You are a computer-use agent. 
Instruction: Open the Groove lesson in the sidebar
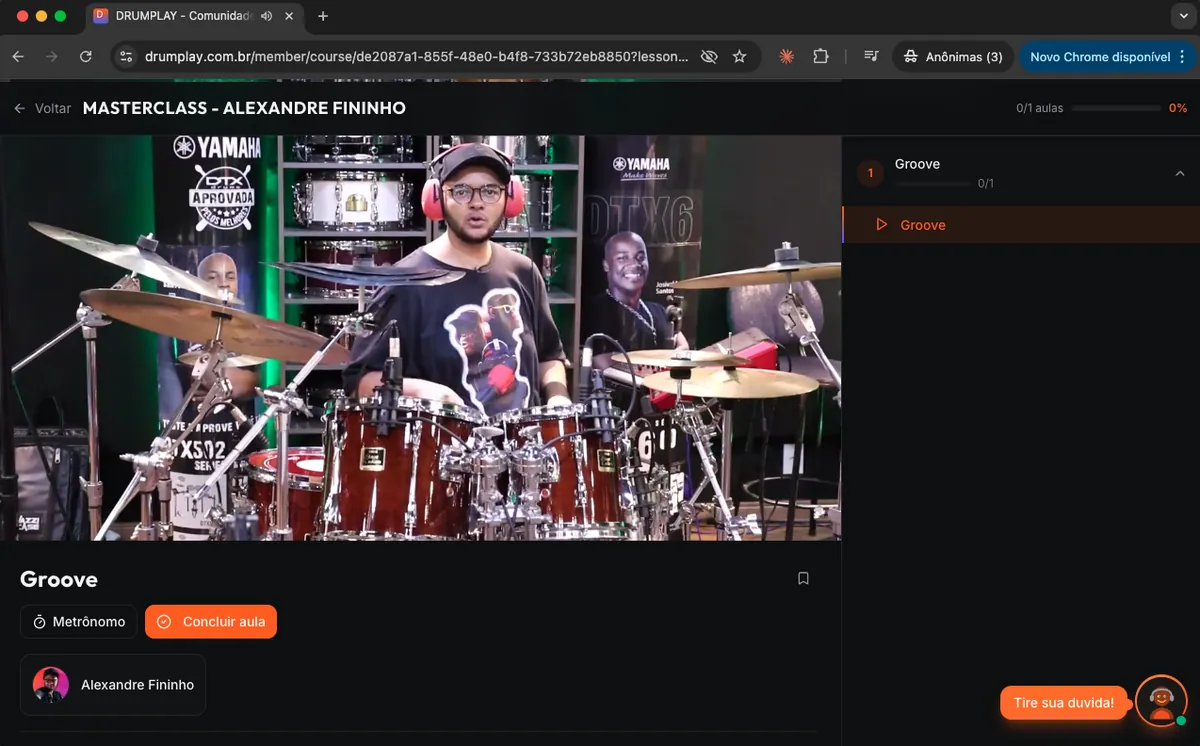pyautogui.click(x=1021, y=225)
